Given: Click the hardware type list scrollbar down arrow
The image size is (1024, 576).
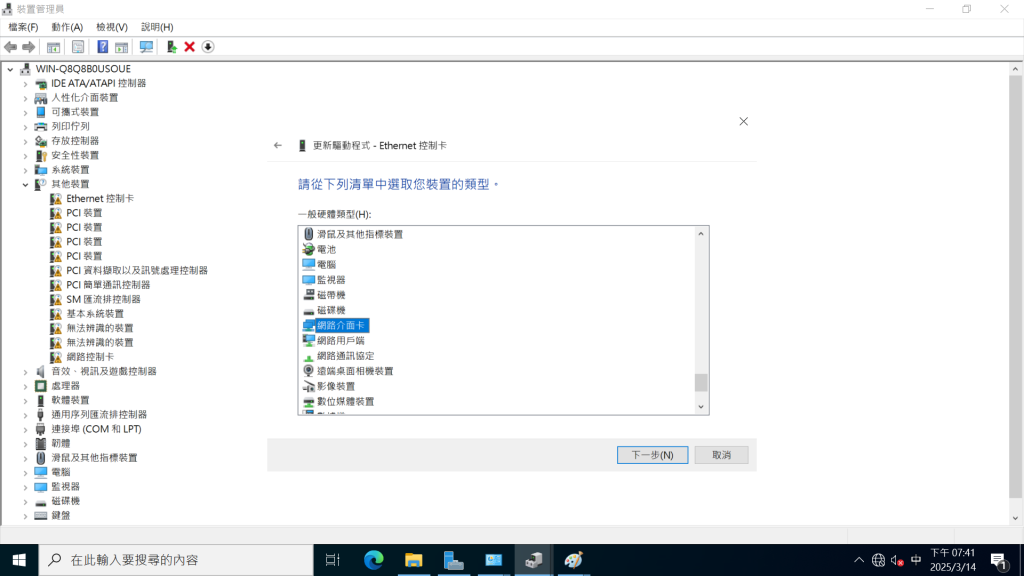Looking at the screenshot, I should (x=702, y=407).
